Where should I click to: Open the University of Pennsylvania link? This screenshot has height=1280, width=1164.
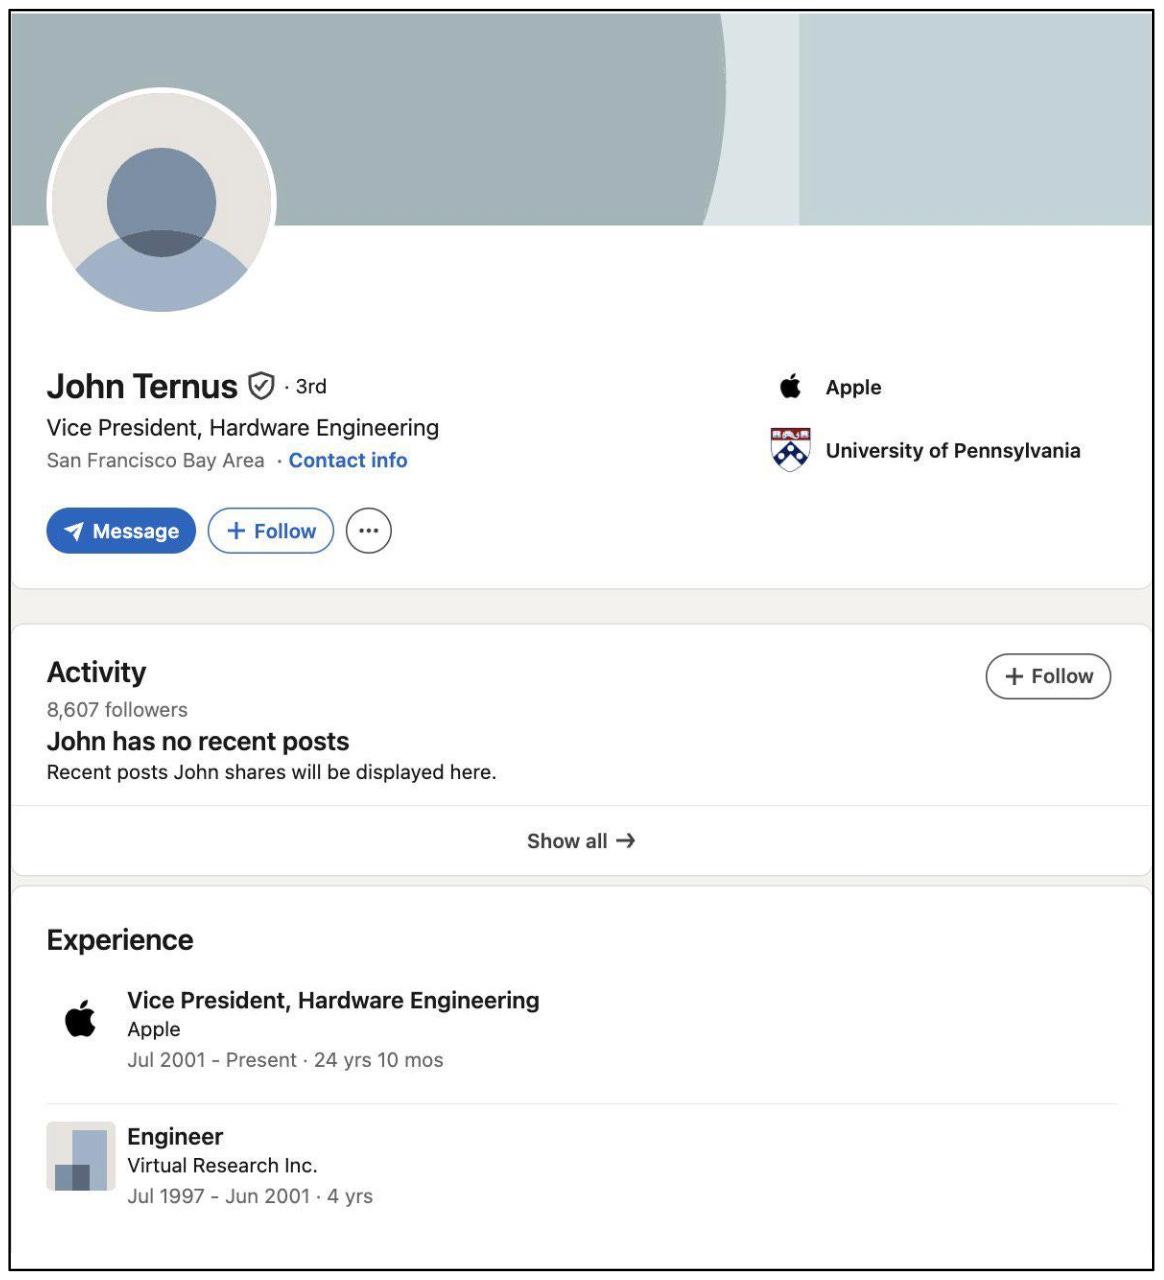coord(953,451)
